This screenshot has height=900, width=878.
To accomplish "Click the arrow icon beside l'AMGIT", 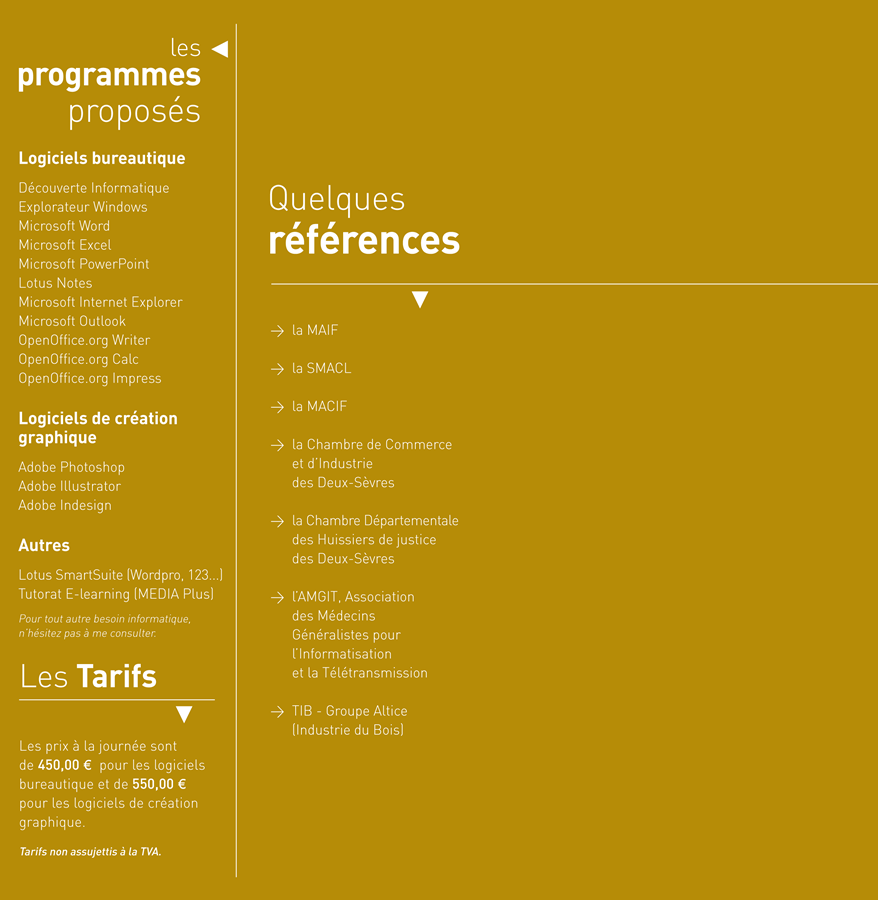I will [x=277, y=598].
